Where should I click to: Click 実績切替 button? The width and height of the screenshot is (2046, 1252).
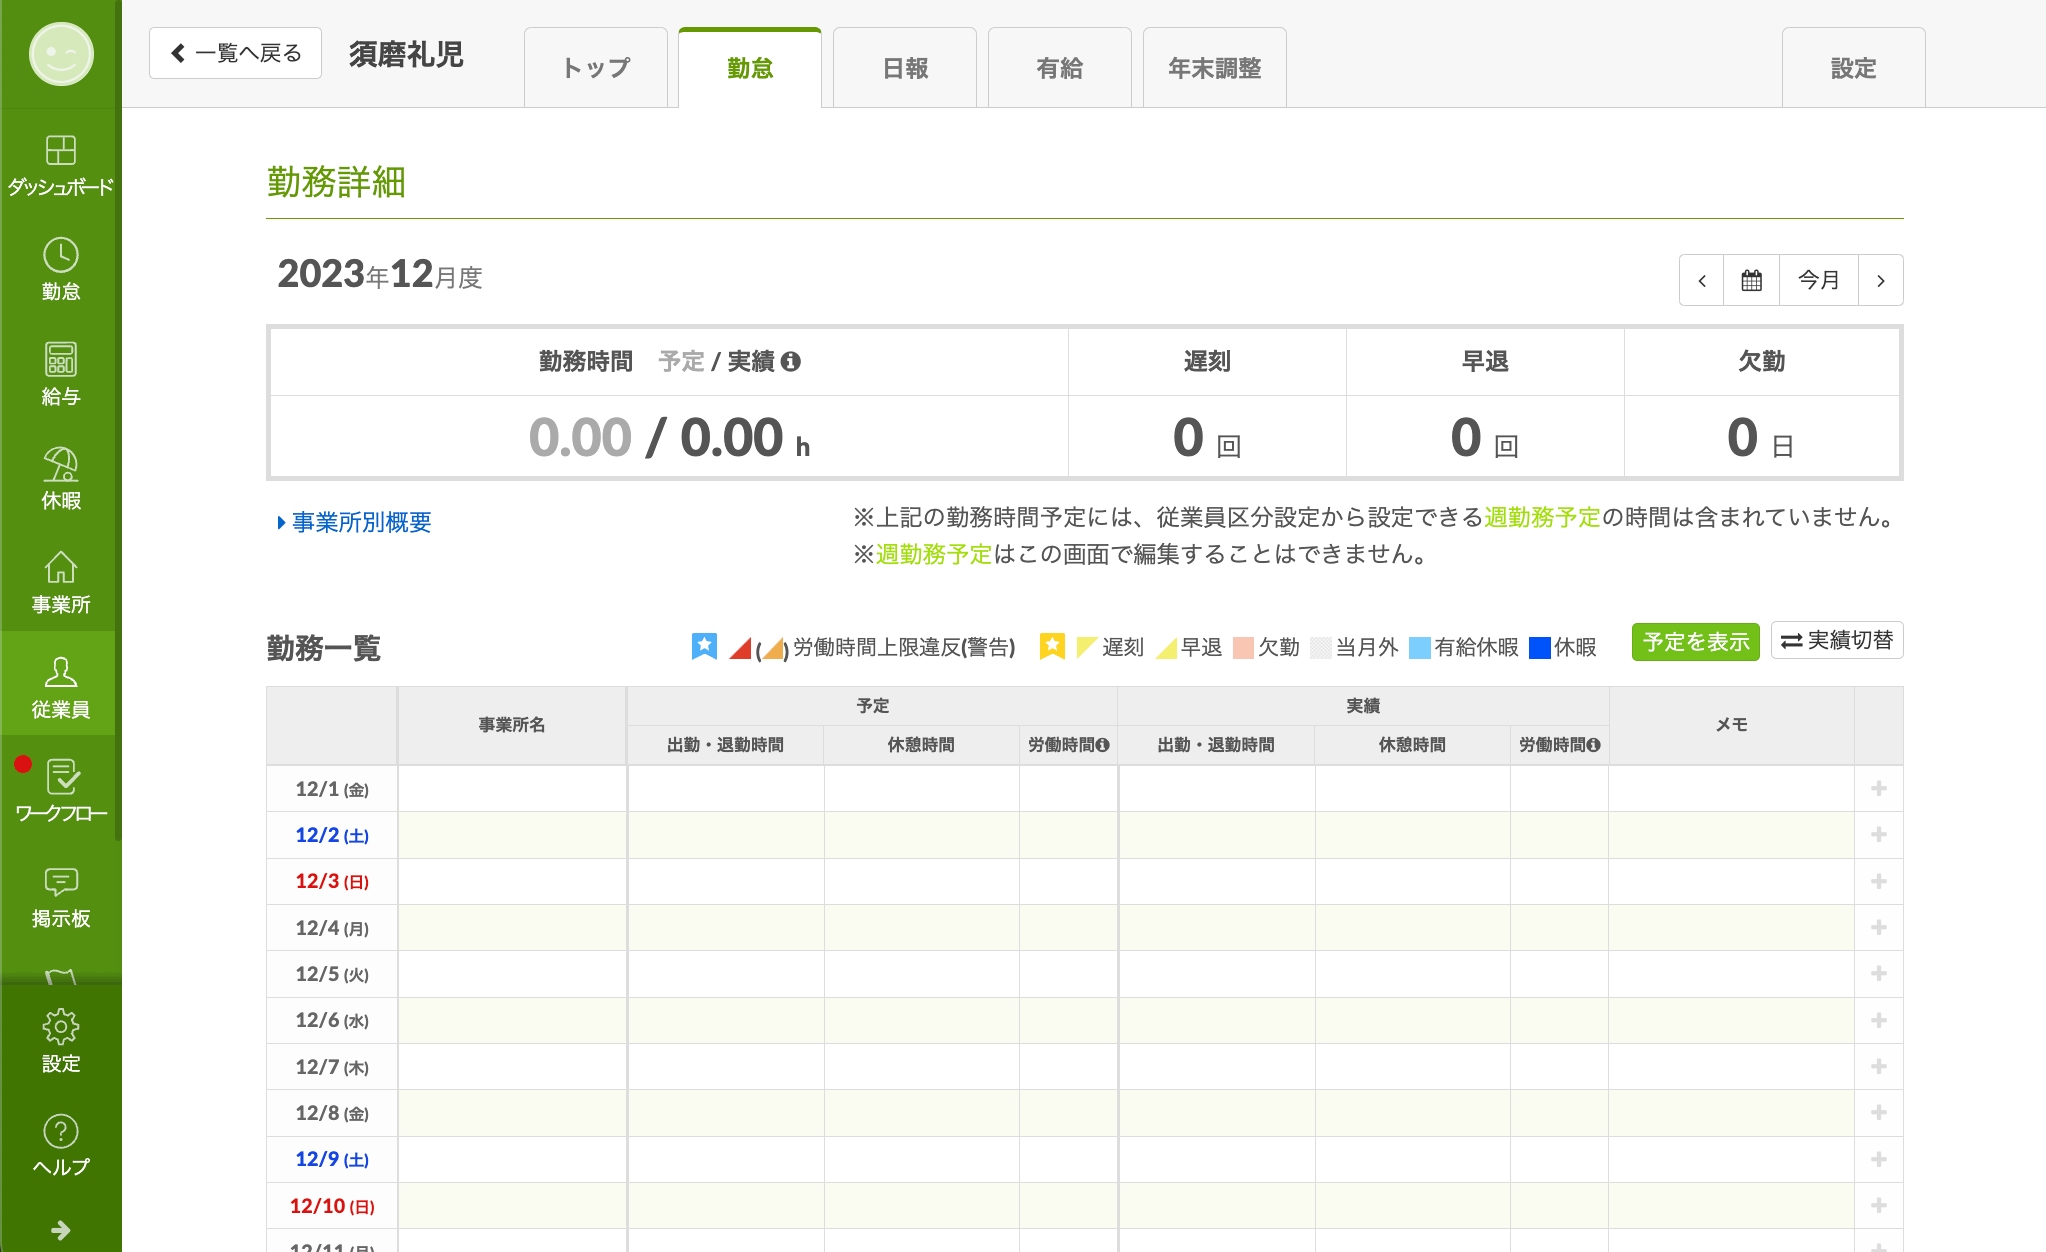coord(1837,640)
